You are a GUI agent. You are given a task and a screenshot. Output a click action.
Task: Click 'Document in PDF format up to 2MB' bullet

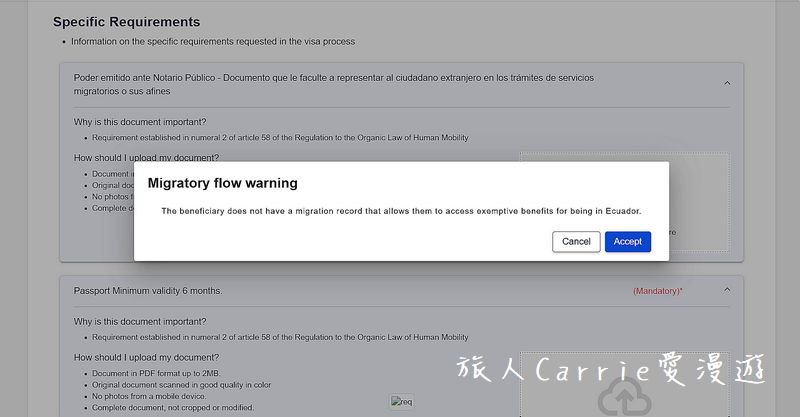156,373
